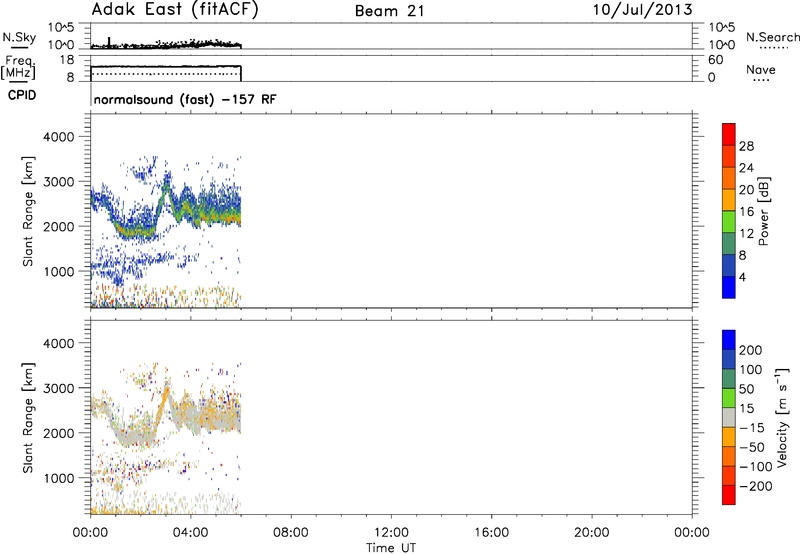
Task: Click the "N.Search" legend label
Action: pos(773,37)
